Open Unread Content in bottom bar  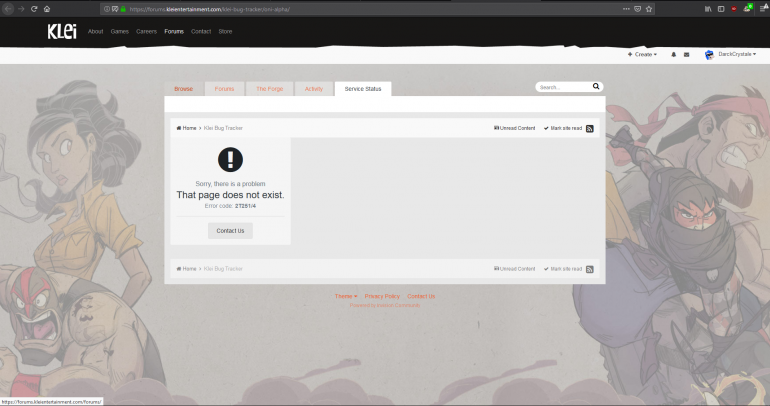[x=514, y=269]
